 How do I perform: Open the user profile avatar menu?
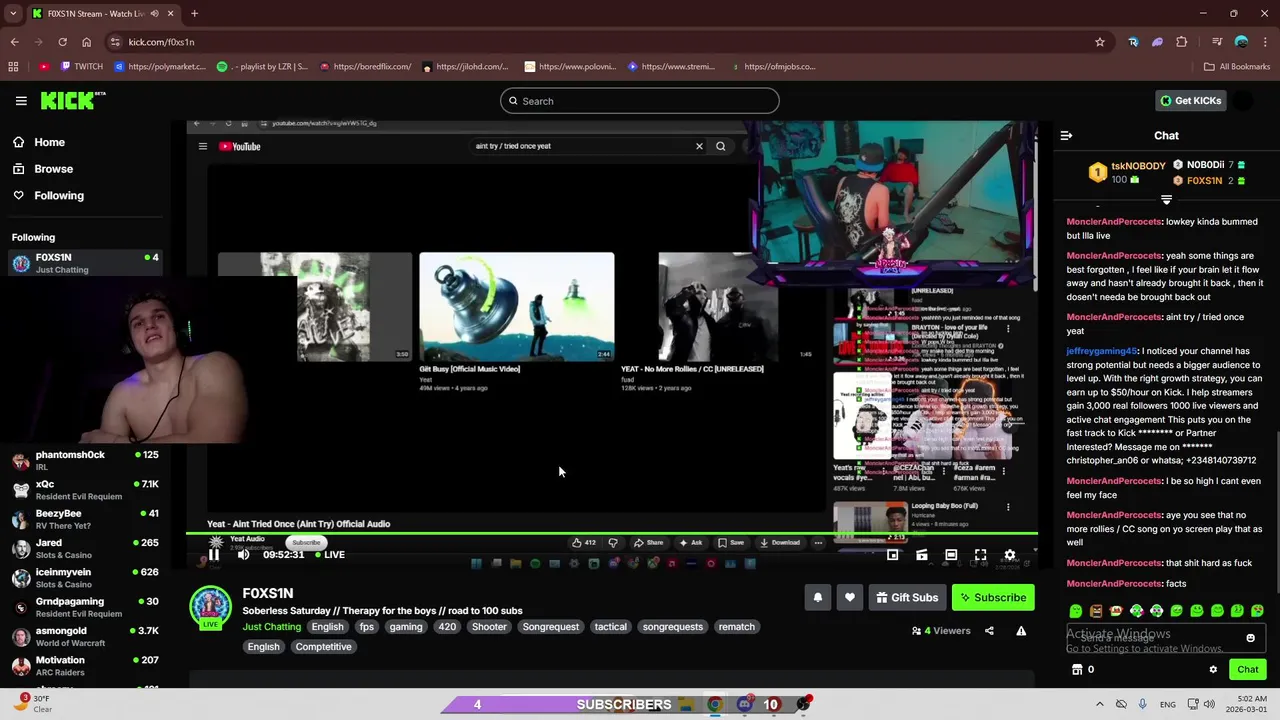(1243, 101)
